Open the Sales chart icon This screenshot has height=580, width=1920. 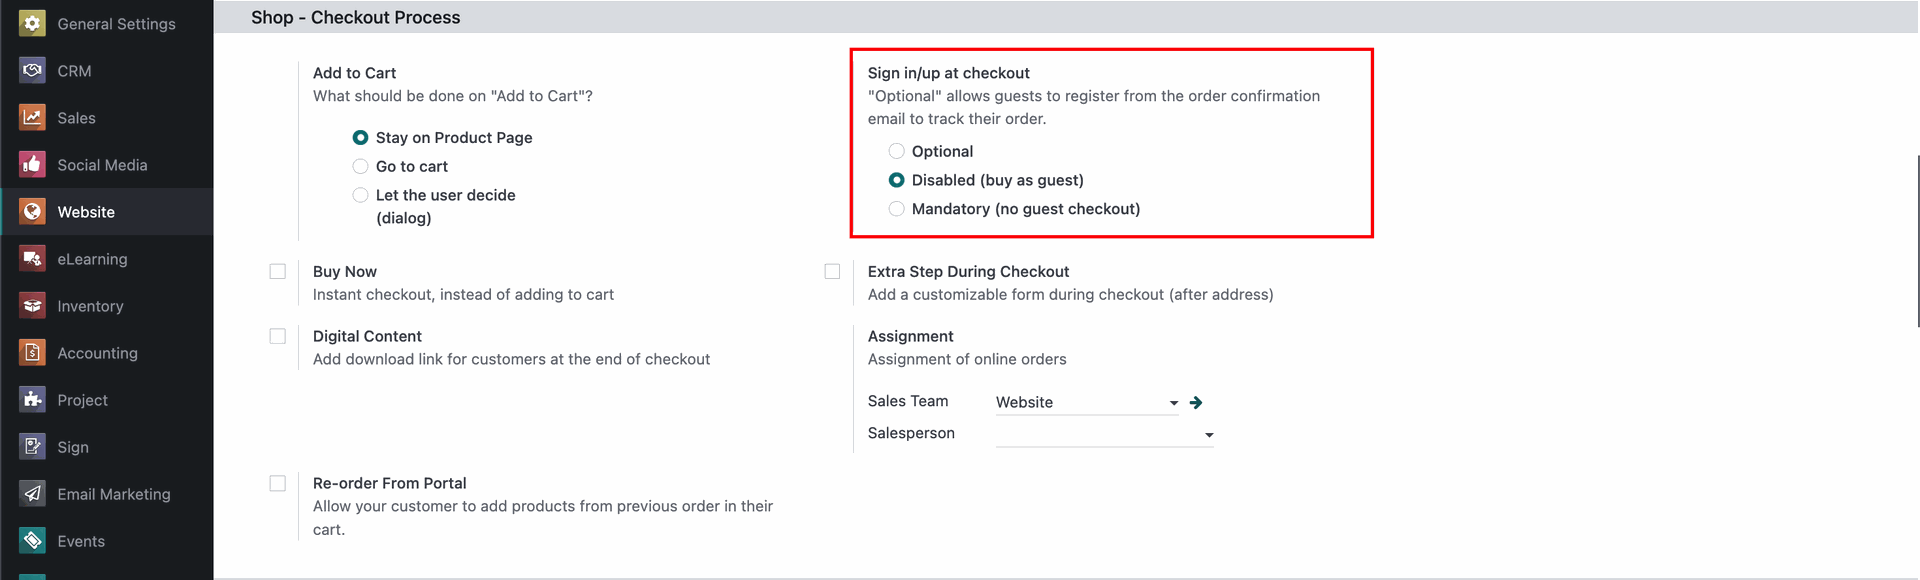click(x=32, y=117)
